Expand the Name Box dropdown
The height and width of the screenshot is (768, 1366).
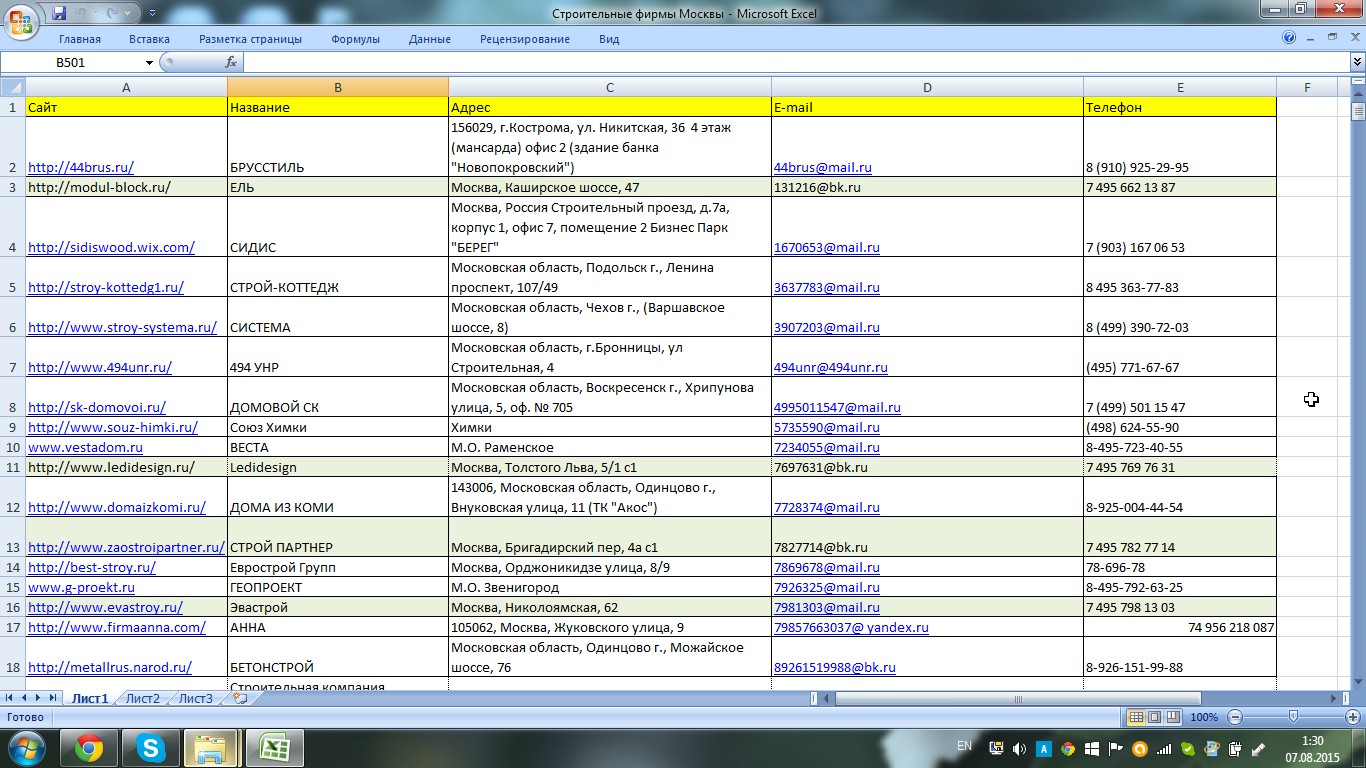(x=150, y=62)
